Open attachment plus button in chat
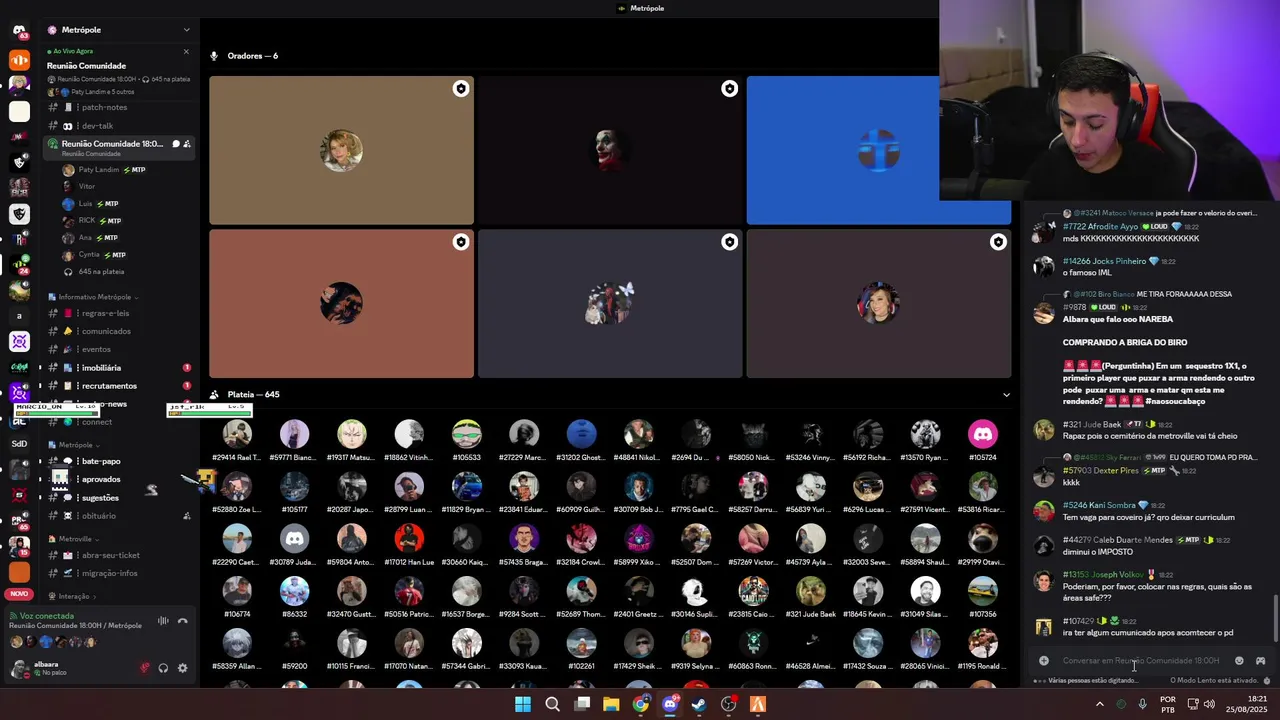The image size is (1280, 720). click(x=1044, y=661)
